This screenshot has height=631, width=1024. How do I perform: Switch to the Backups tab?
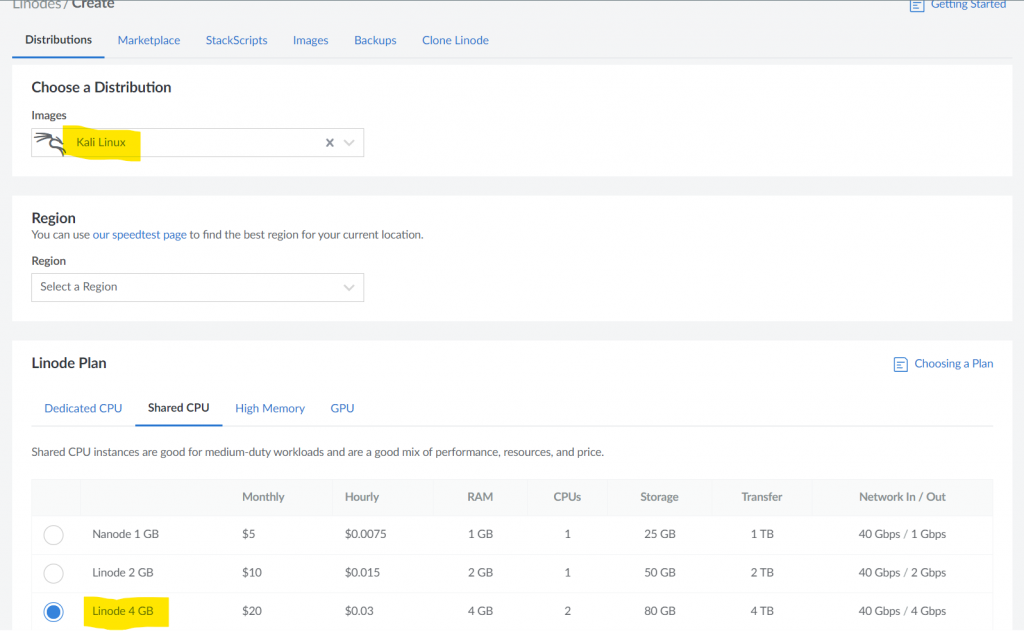coord(375,40)
